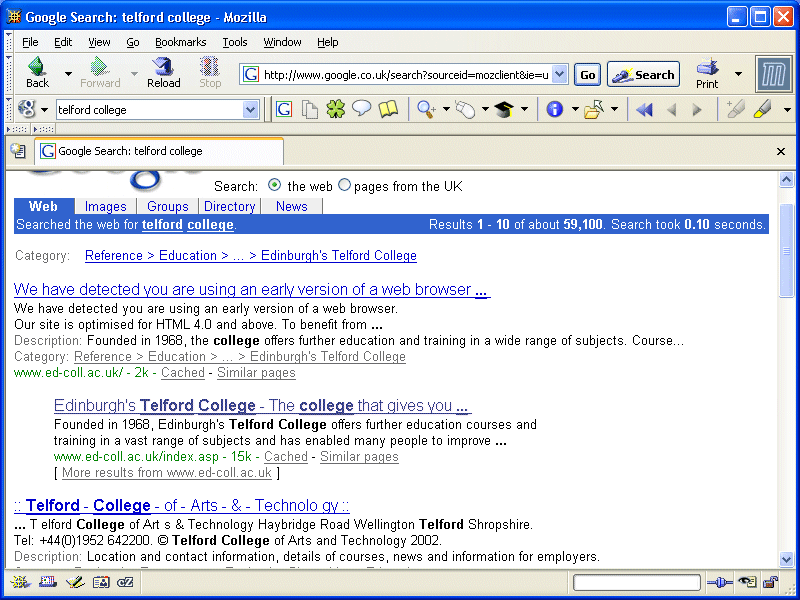Image resolution: width=800 pixels, height=600 pixels.
Task: Open 'Edinburgh's Telford College - The college' result link
Action: tap(261, 406)
